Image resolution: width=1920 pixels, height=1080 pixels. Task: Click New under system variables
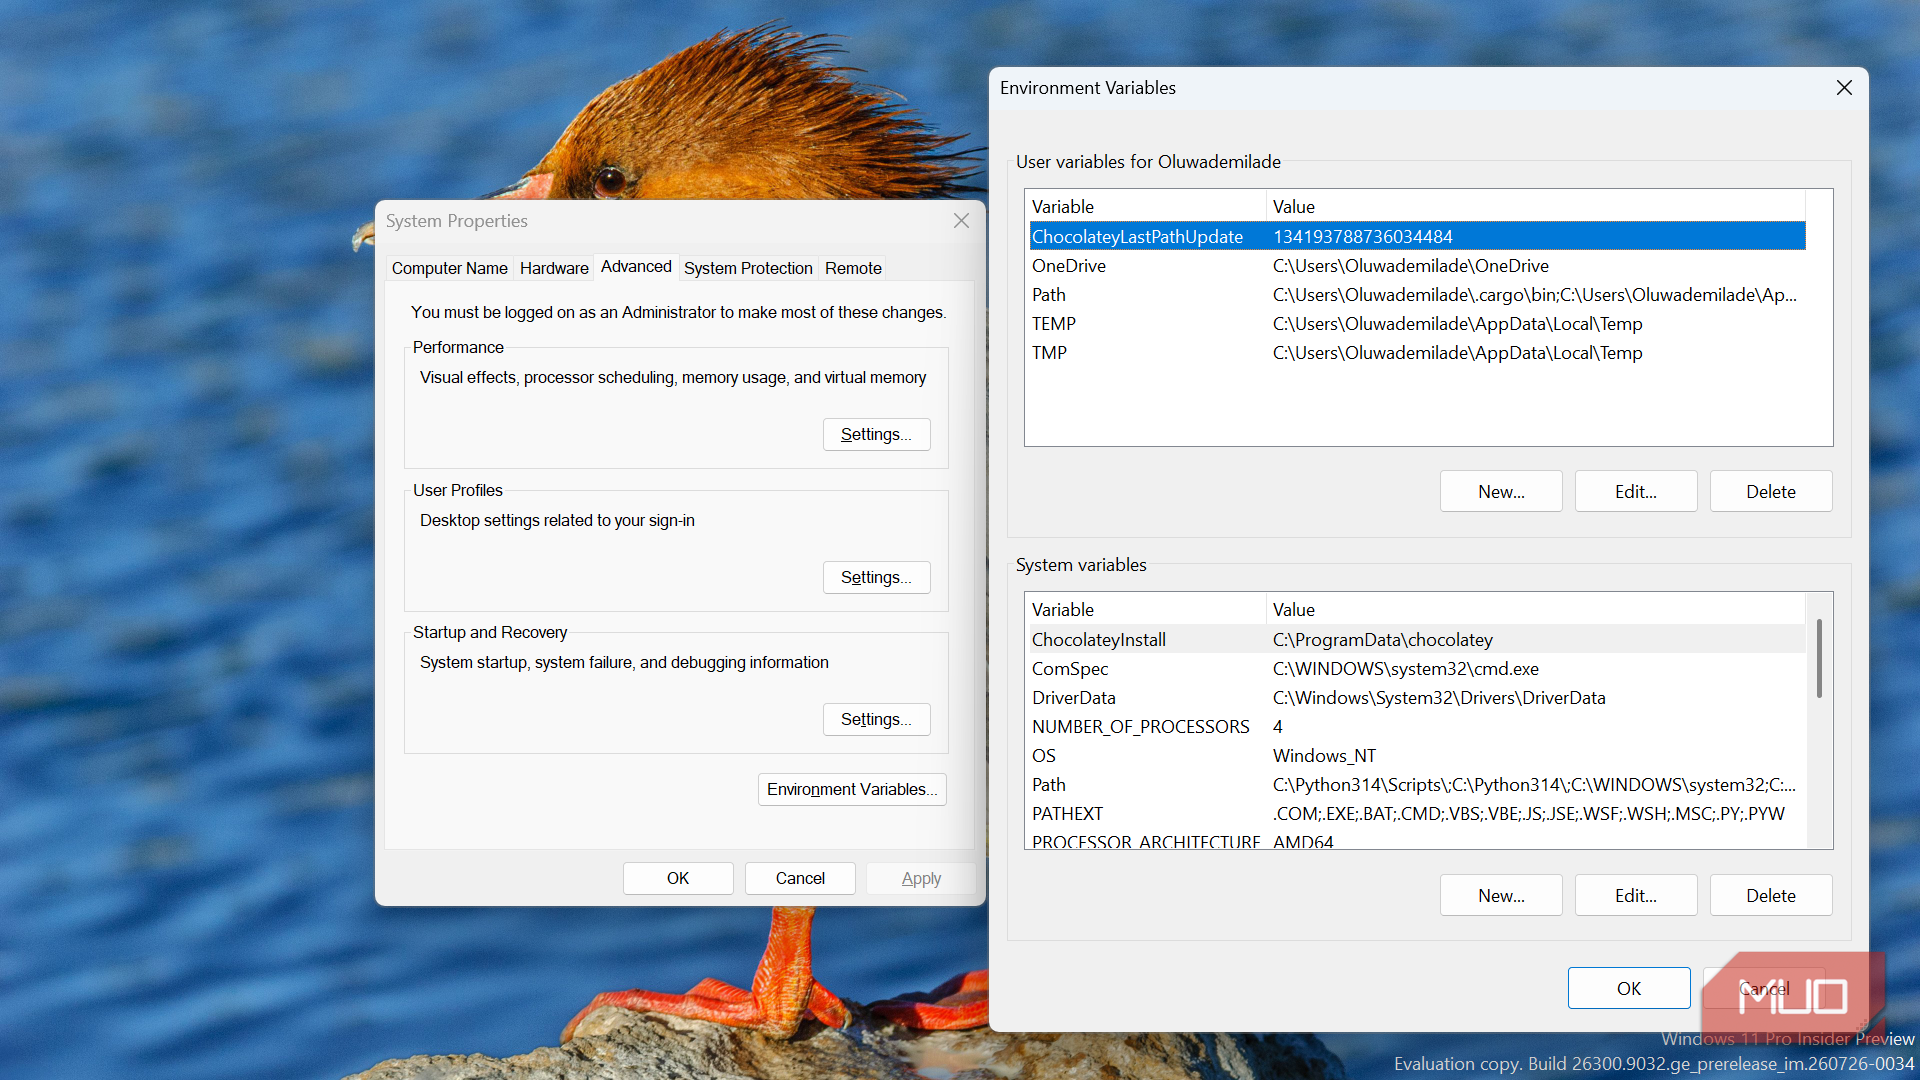click(1501, 896)
